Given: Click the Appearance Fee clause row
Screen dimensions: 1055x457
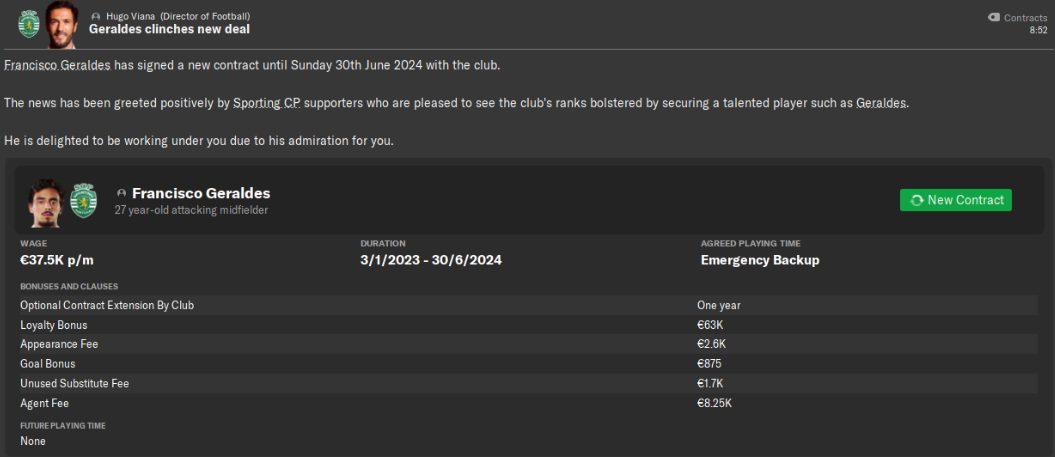Looking at the screenshot, I should click(527, 344).
